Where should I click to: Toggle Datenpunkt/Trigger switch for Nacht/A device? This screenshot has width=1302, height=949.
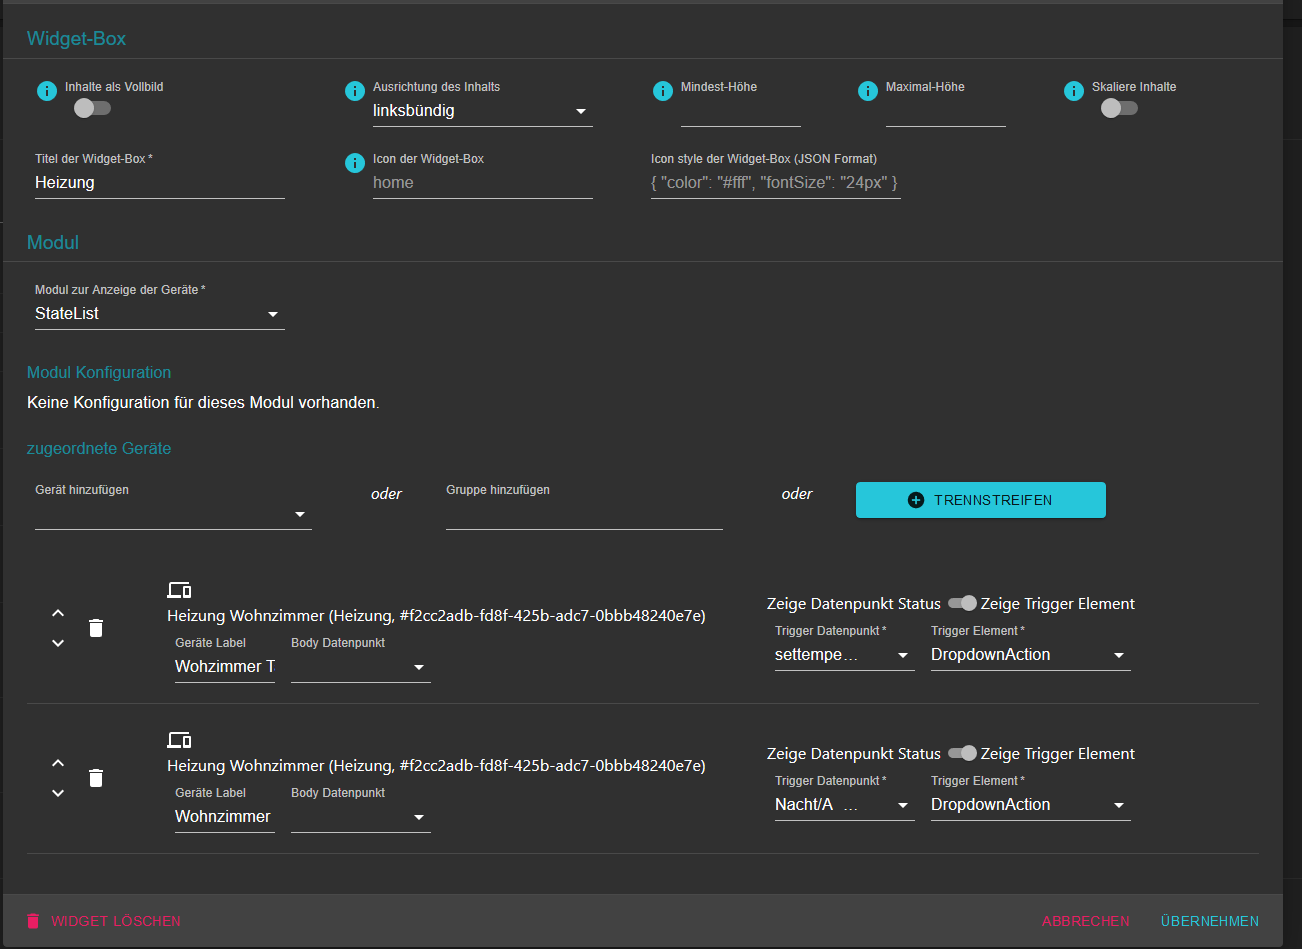(962, 753)
